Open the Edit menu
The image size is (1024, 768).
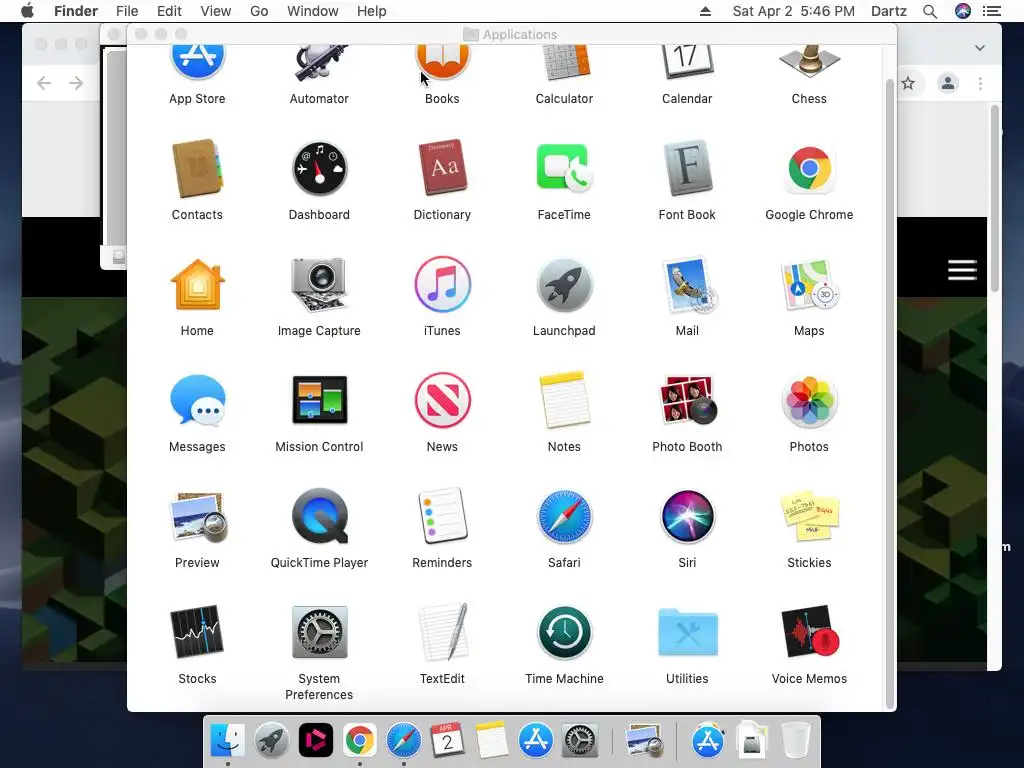pos(169,11)
